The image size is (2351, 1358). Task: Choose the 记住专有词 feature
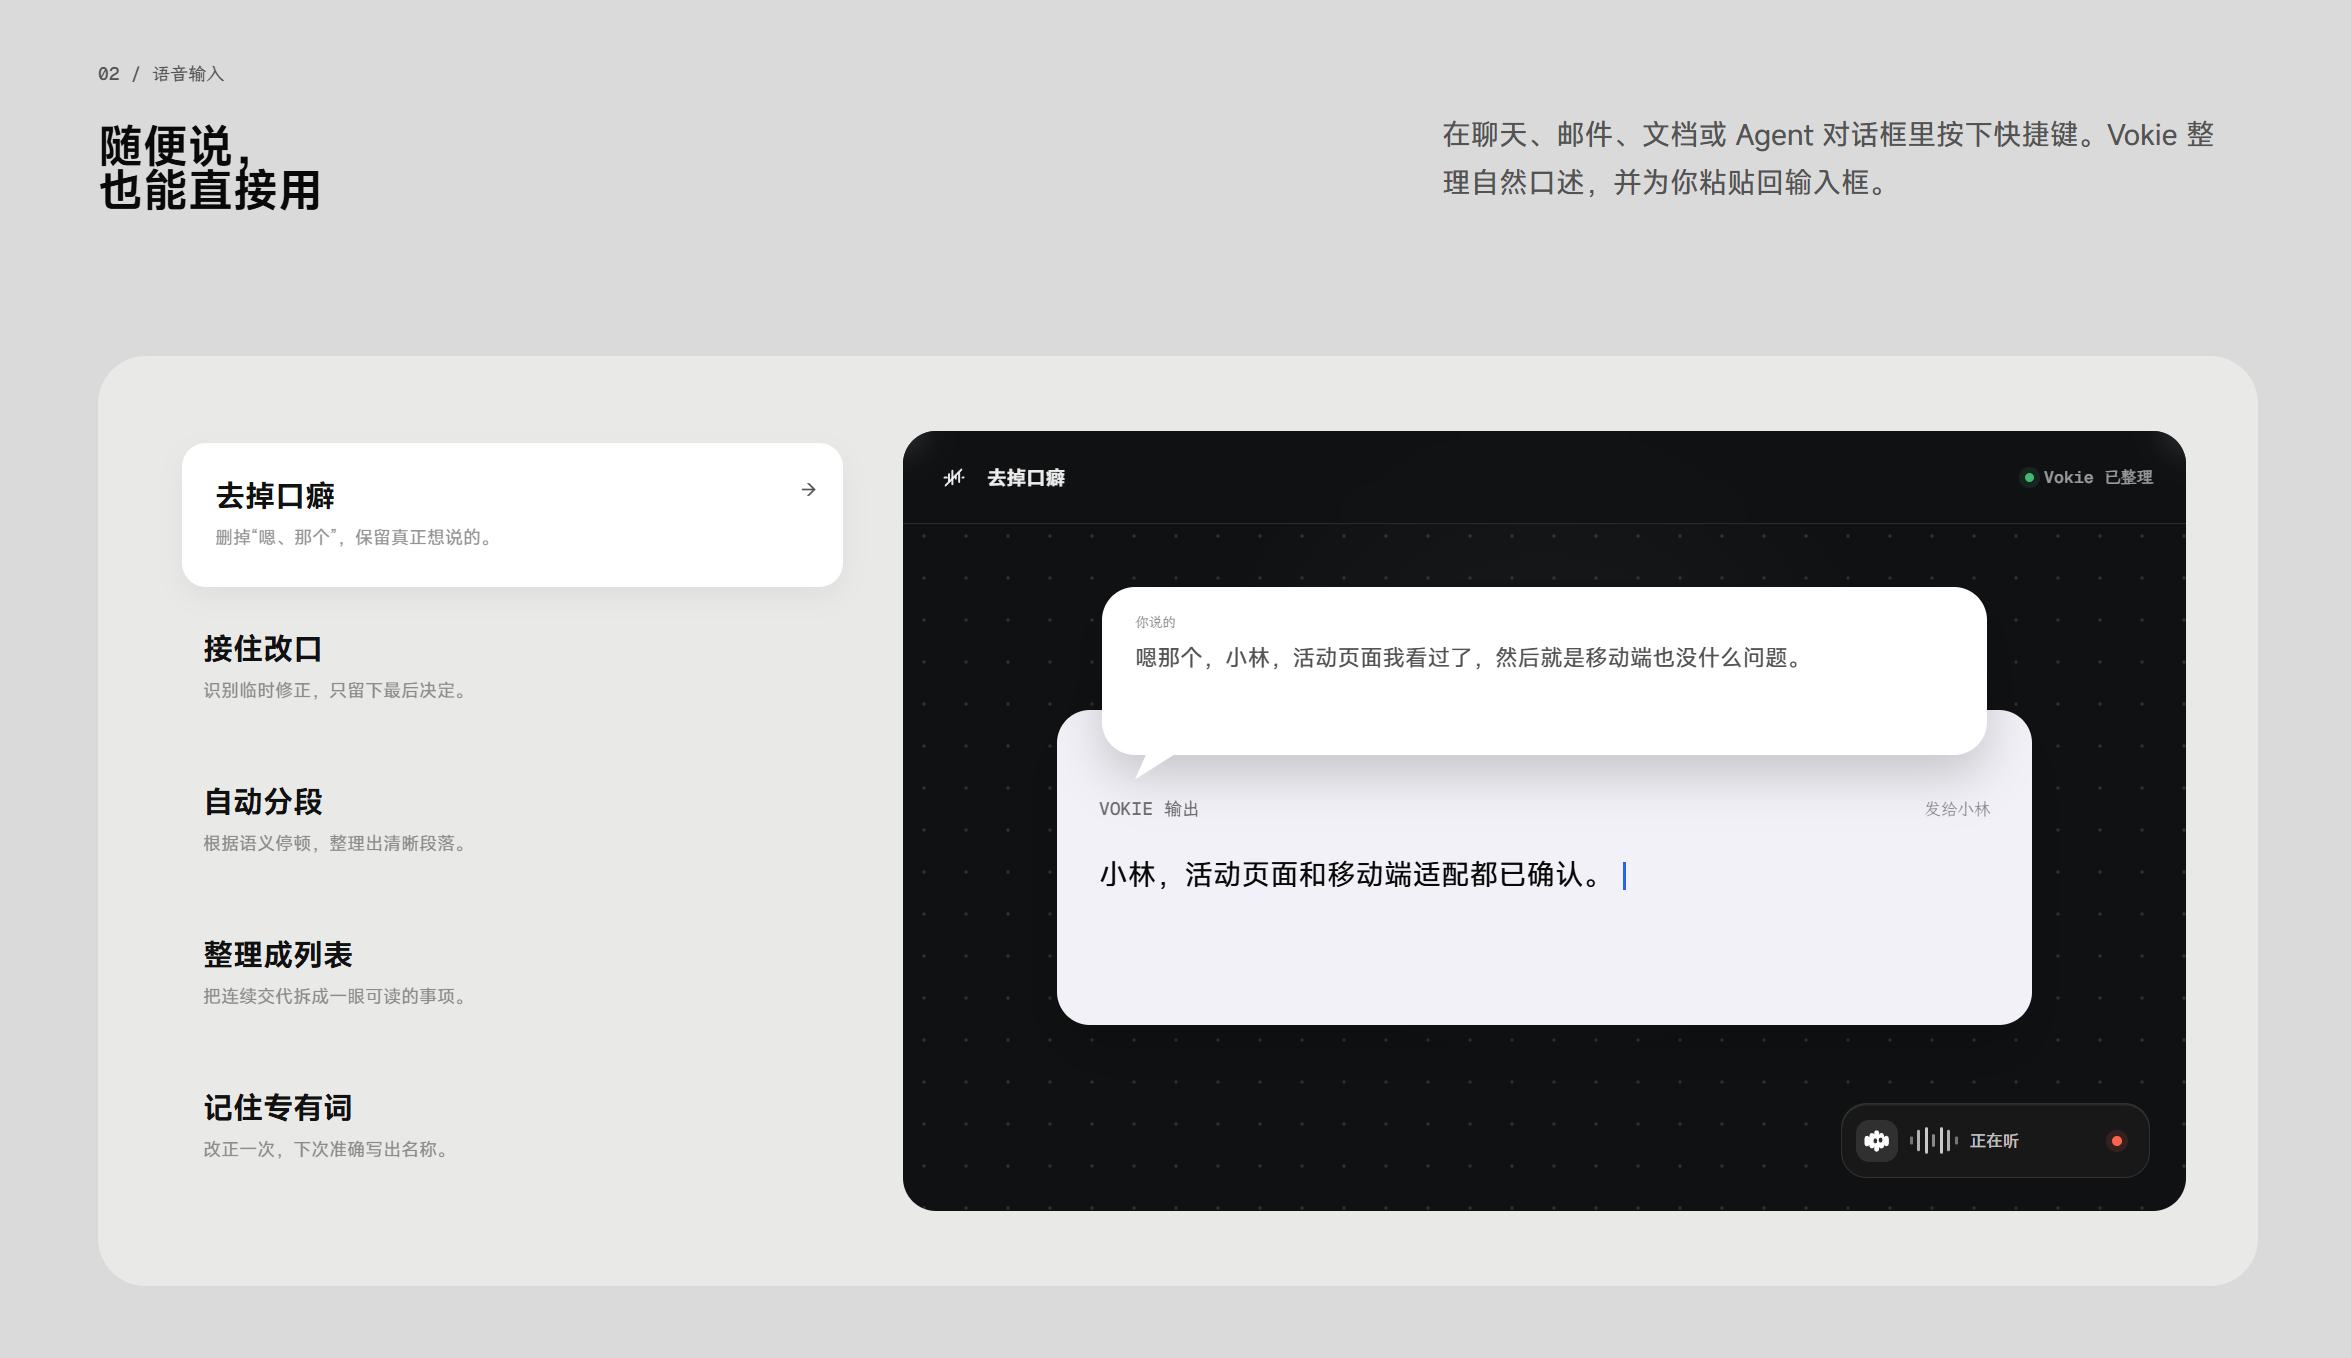(512, 1125)
